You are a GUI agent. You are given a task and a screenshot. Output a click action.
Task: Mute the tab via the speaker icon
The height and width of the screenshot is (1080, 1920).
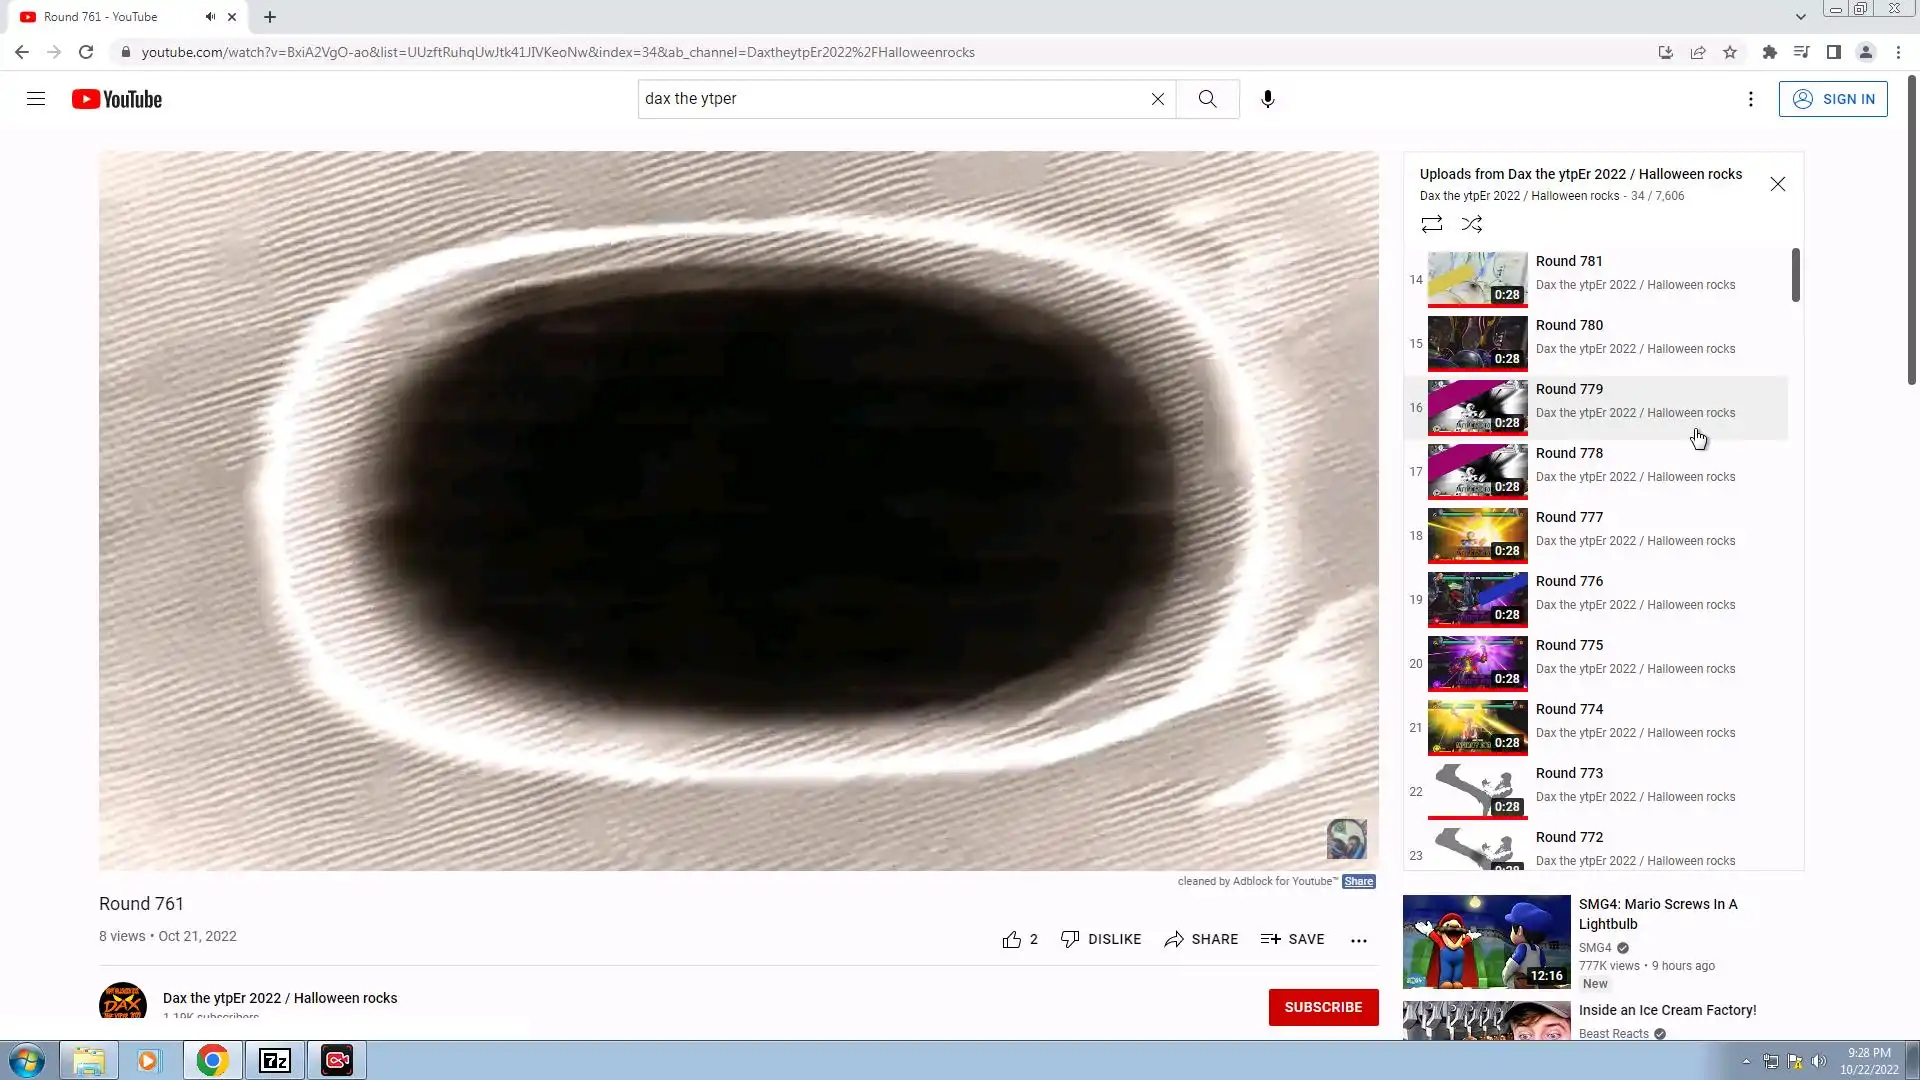tap(210, 17)
